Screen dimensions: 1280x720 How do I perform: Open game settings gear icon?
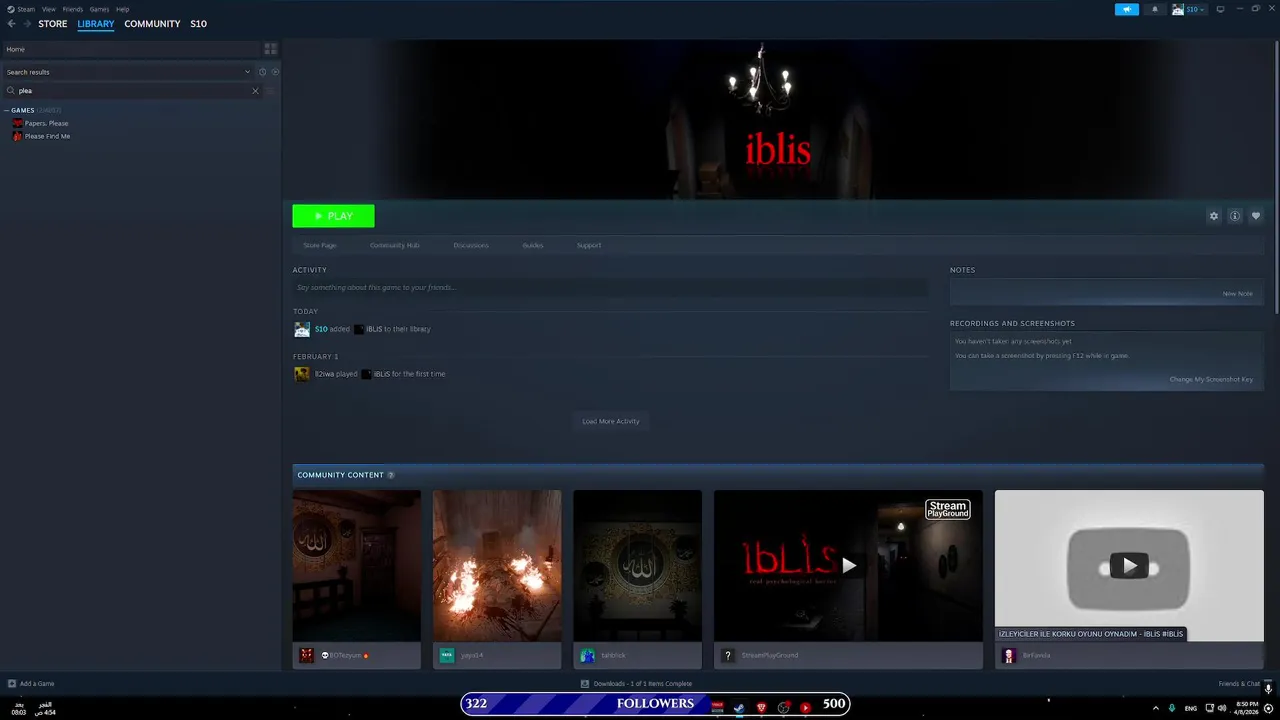click(1214, 216)
